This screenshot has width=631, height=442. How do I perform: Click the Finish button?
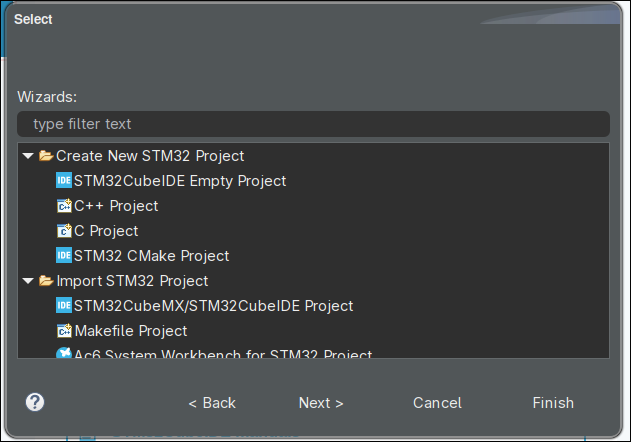553,403
